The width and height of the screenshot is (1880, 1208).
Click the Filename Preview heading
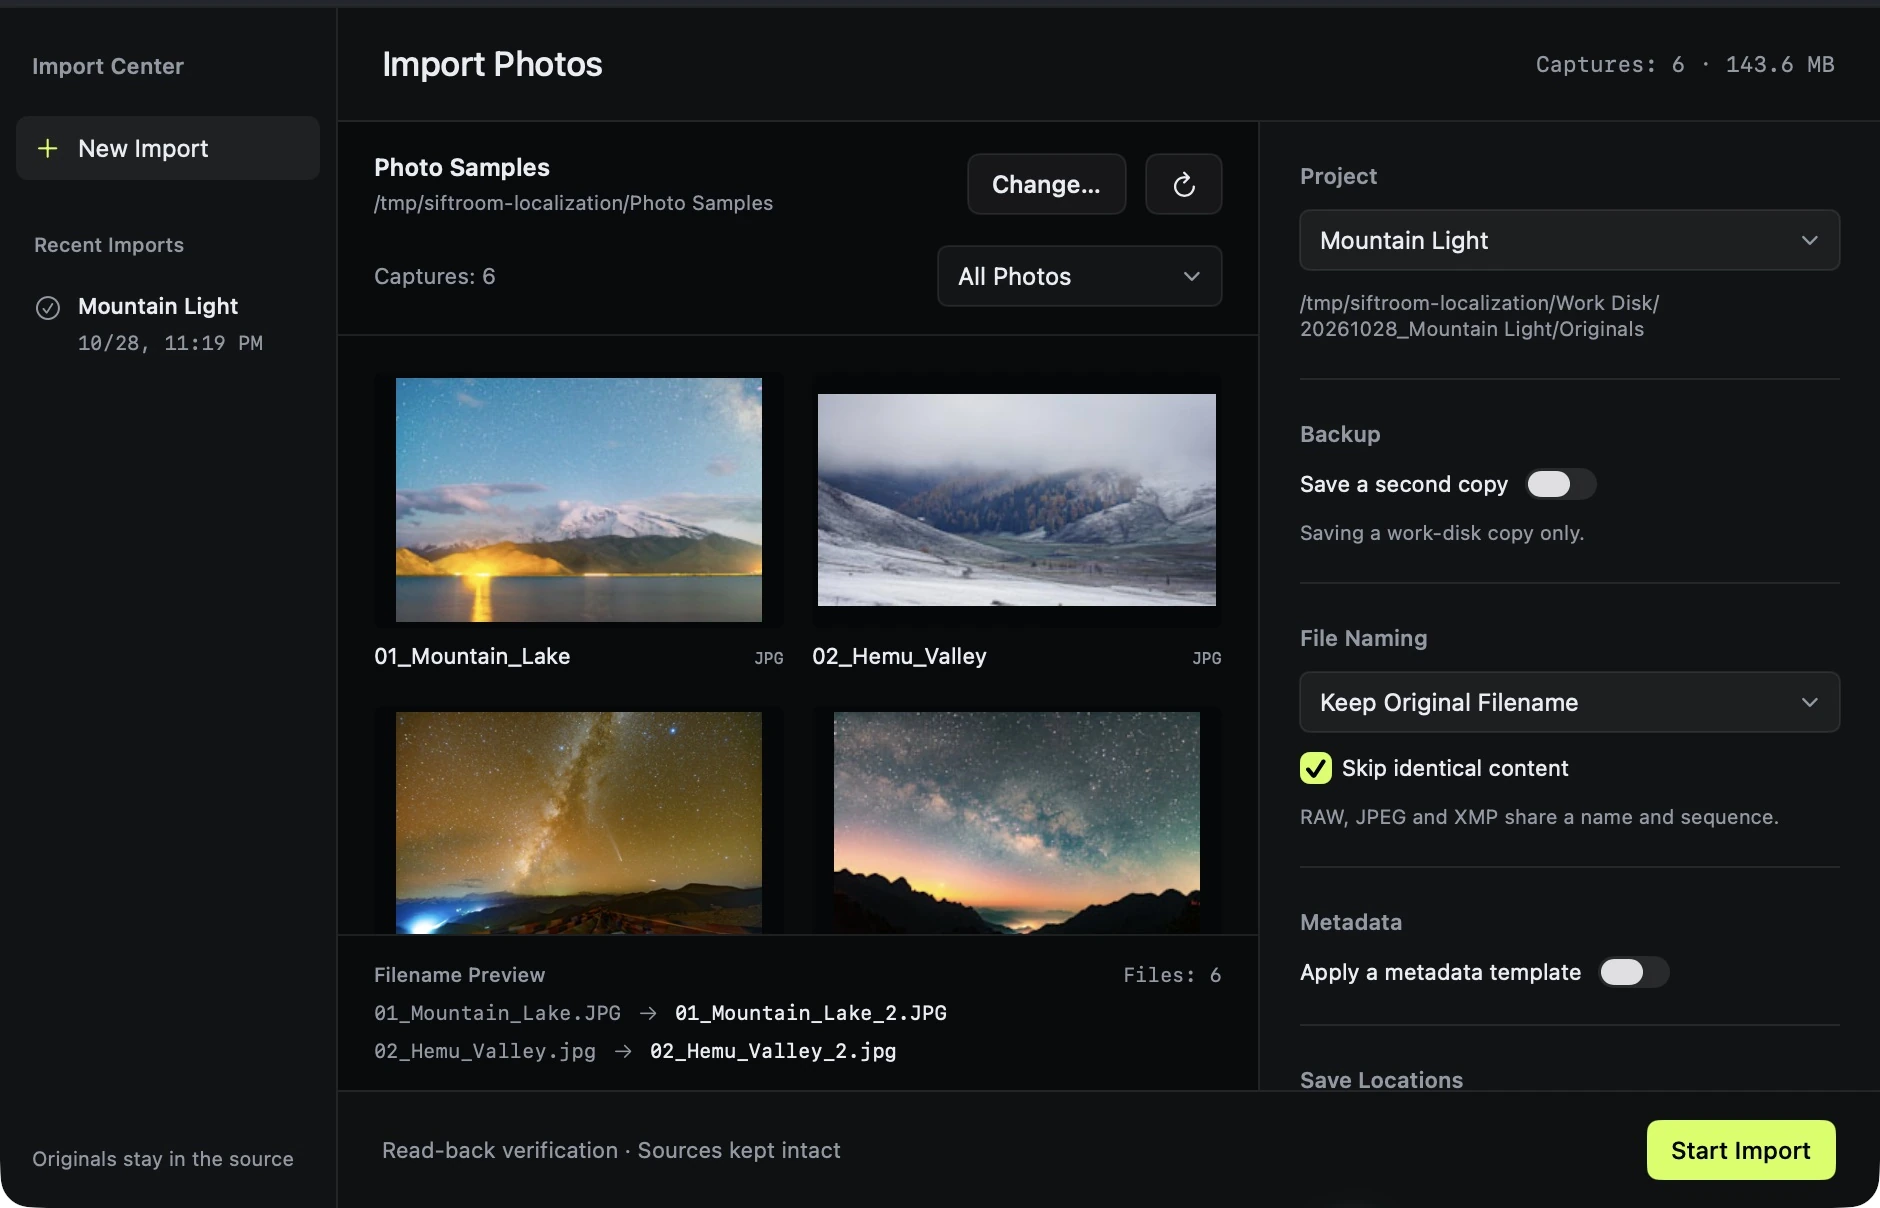[x=460, y=975]
